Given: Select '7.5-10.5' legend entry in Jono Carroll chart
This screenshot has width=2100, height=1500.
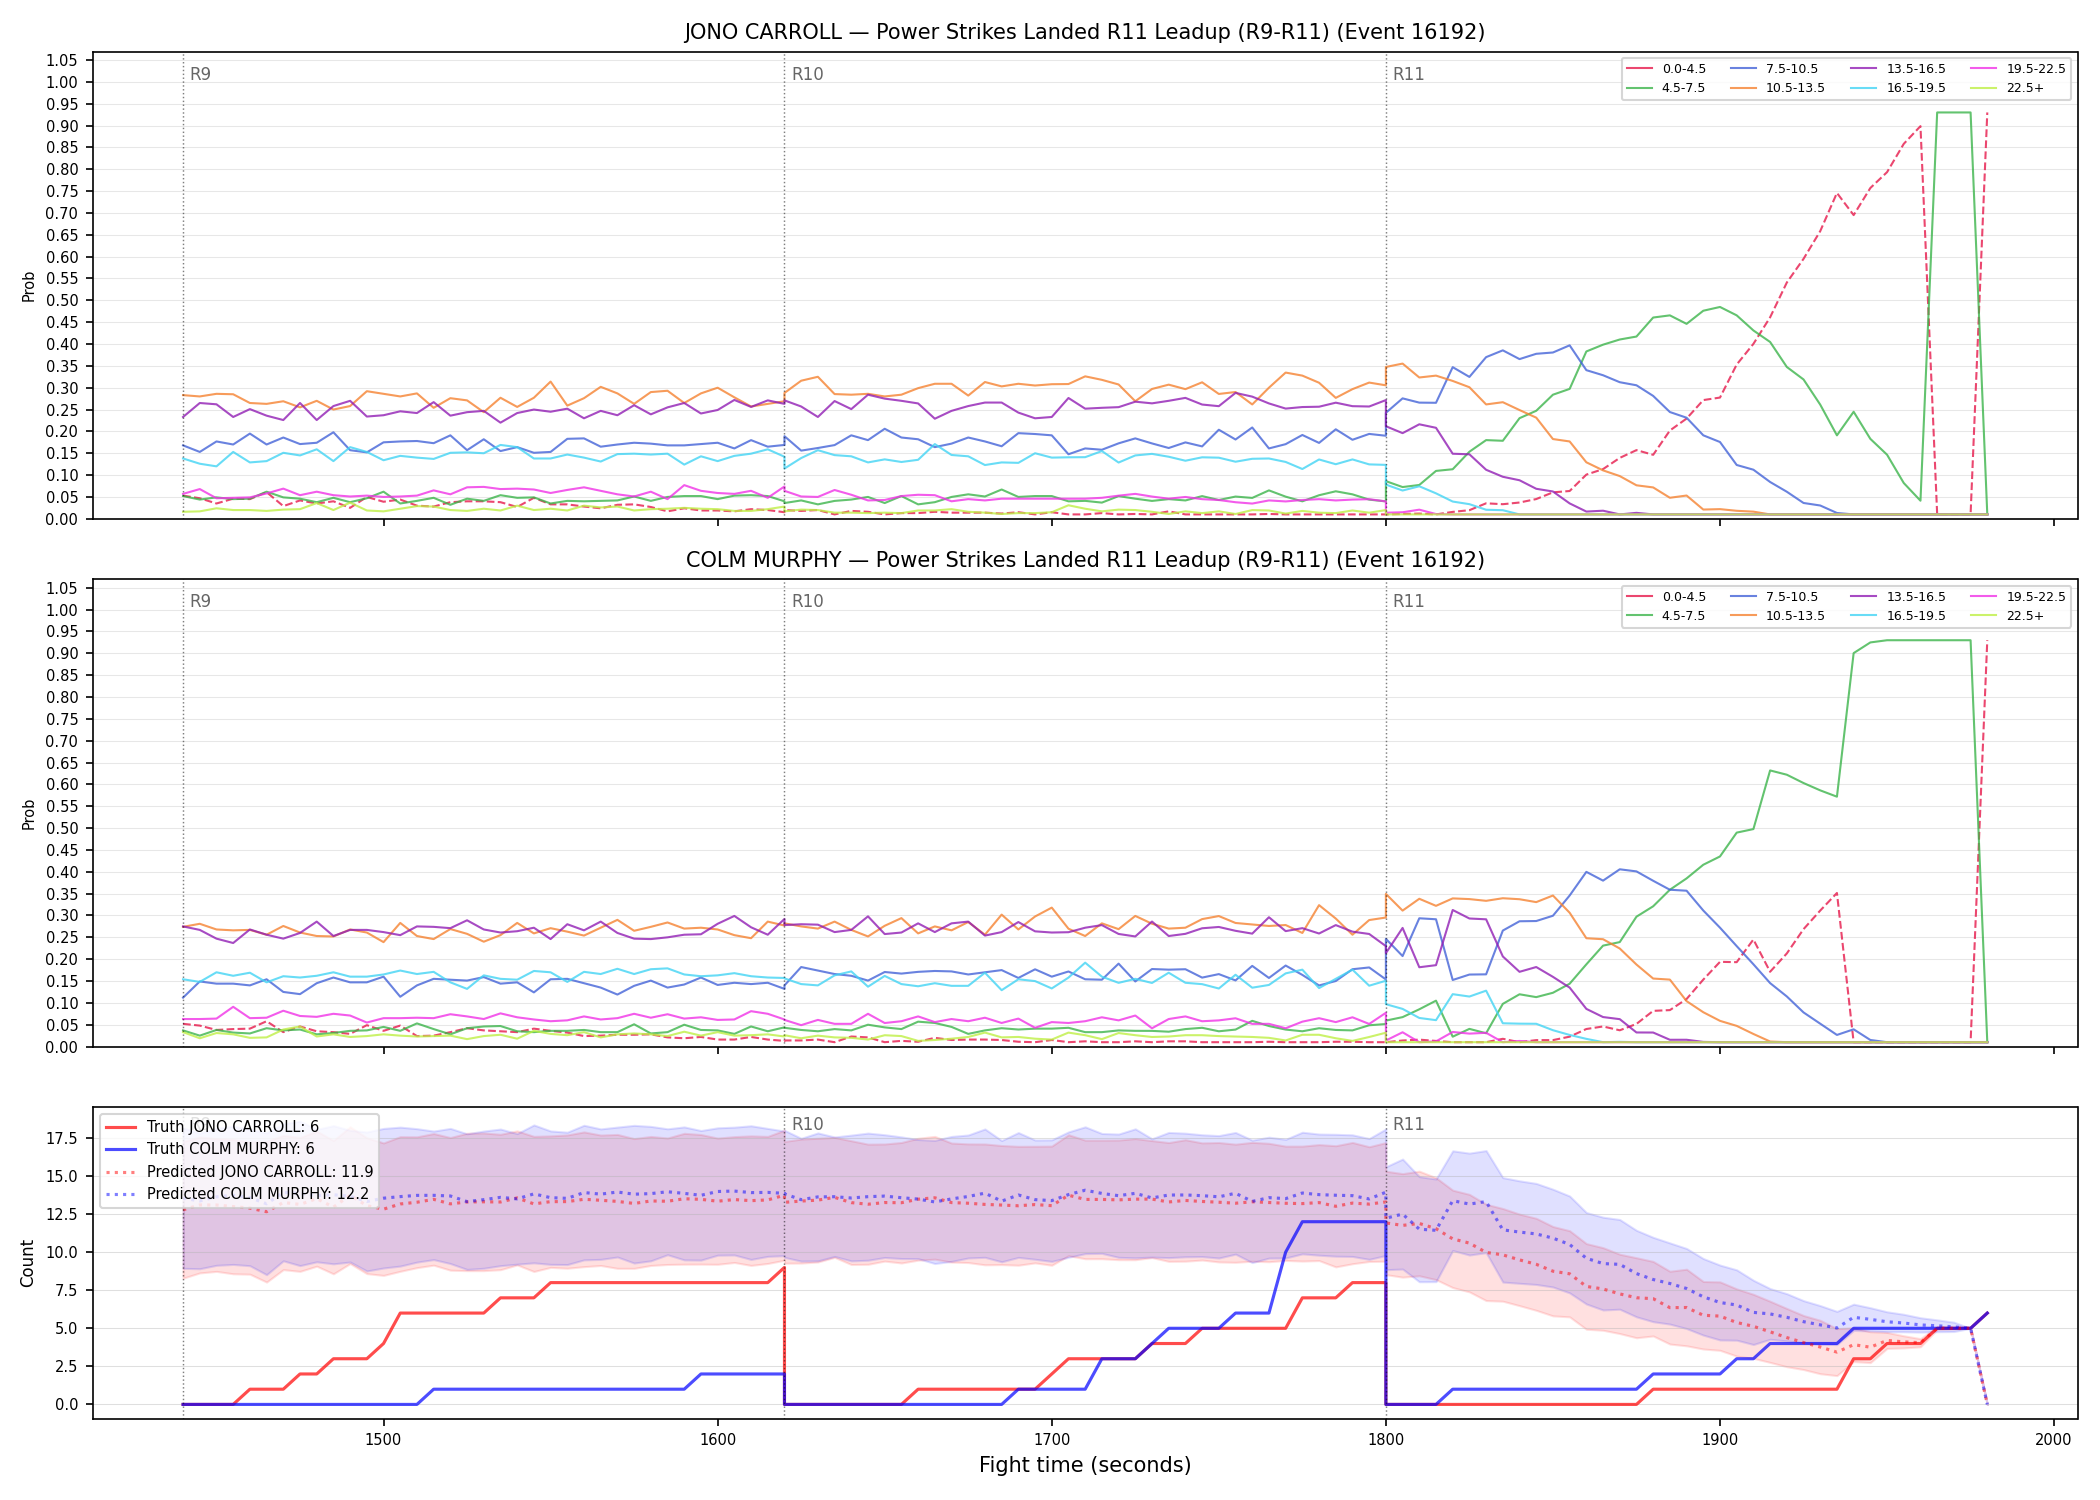Looking at the screenshot, I should (x=1775, y=69).
